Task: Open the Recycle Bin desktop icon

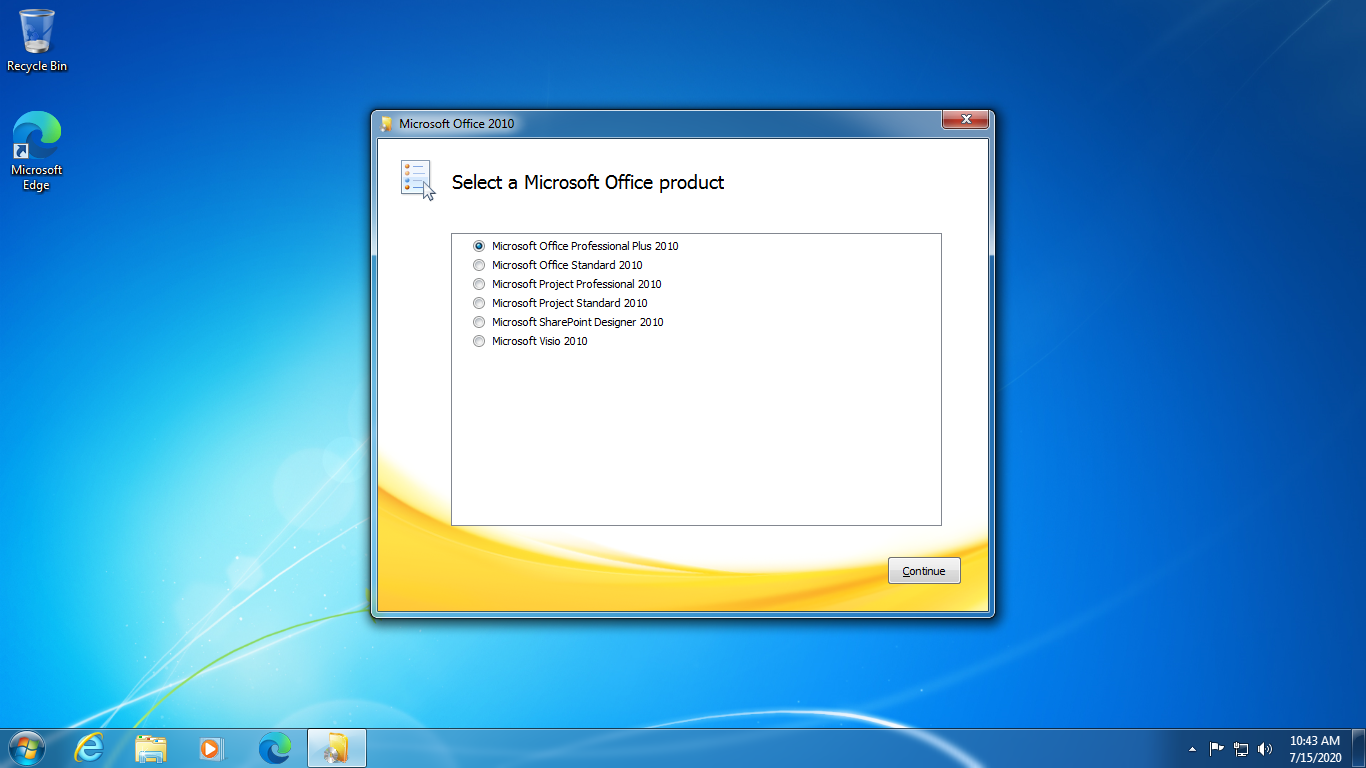Action: (37, 41)
